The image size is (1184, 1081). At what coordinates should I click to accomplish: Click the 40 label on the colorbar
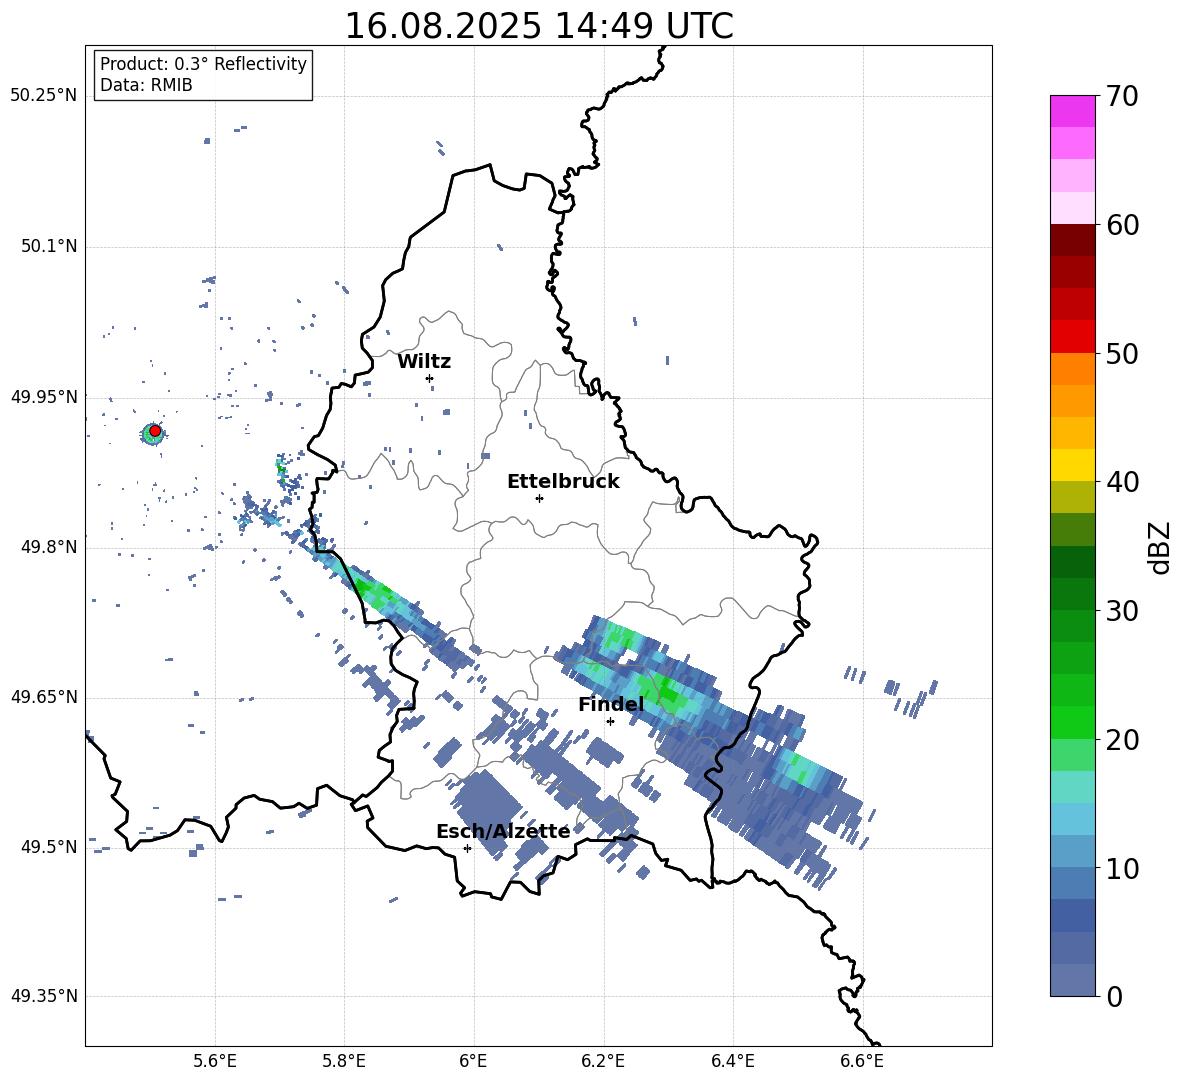pyautogui.click(x=1122, y=482)
